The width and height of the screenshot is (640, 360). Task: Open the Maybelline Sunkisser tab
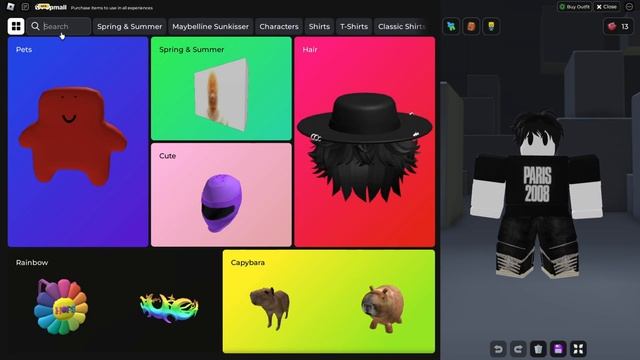point(210,27)
